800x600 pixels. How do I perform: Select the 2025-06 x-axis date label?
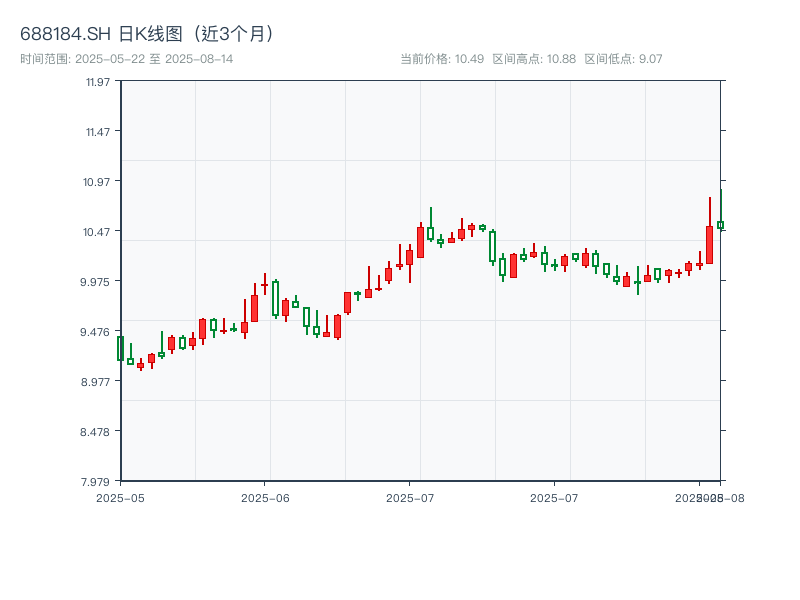tap(265, 497)
